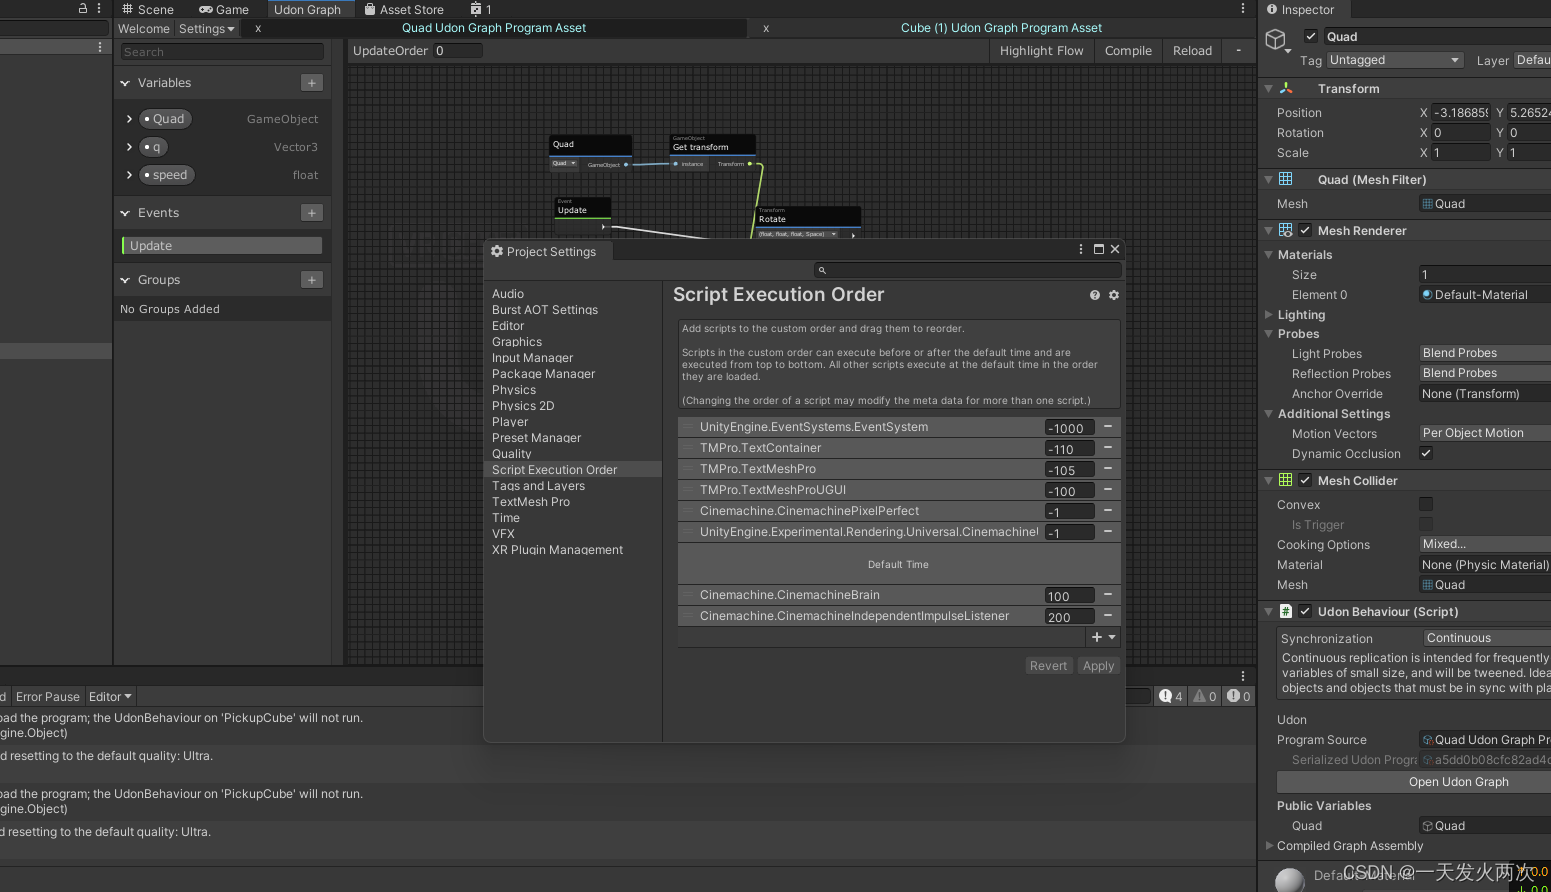Select the Cube (1) Udon Graph Program Asset tab
This screenshot has height=892, width=1551.
[1001, 28]
